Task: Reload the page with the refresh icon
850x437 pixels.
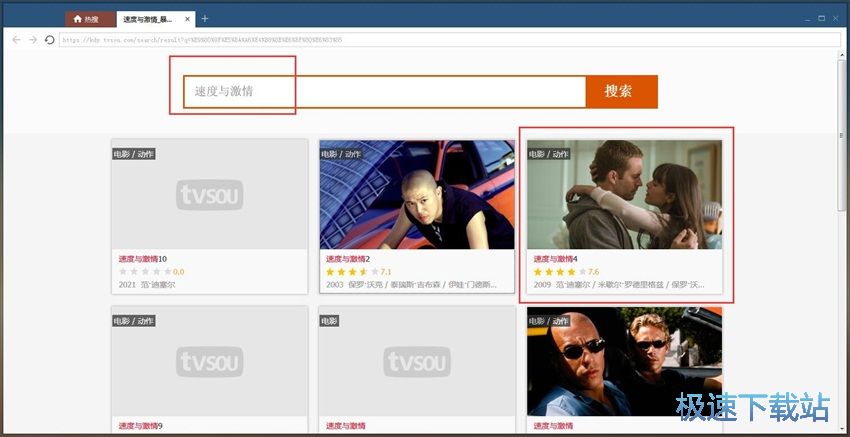Action: [x=50, y=40]
